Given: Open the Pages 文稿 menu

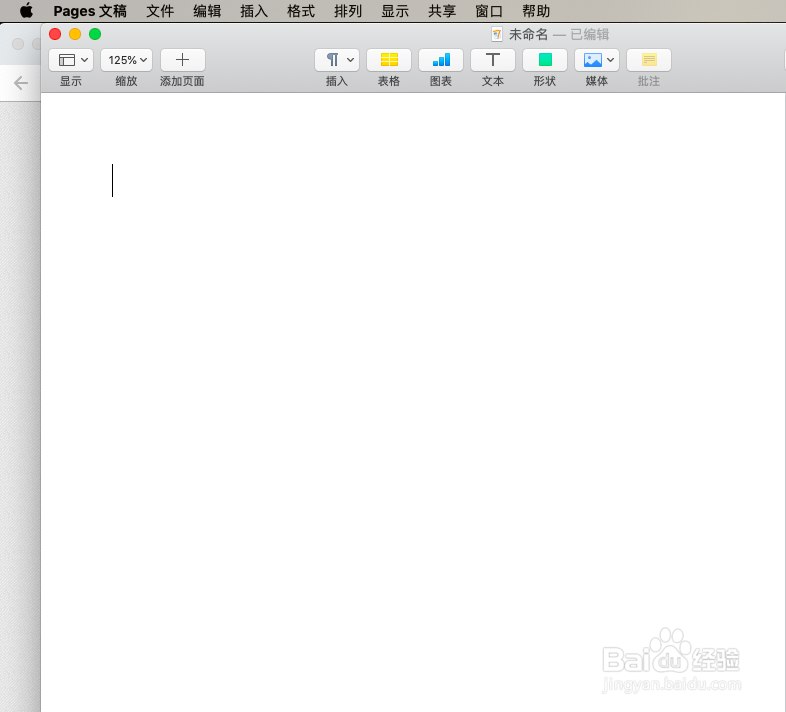Looking at the screenshot, I should coord(90,11).
